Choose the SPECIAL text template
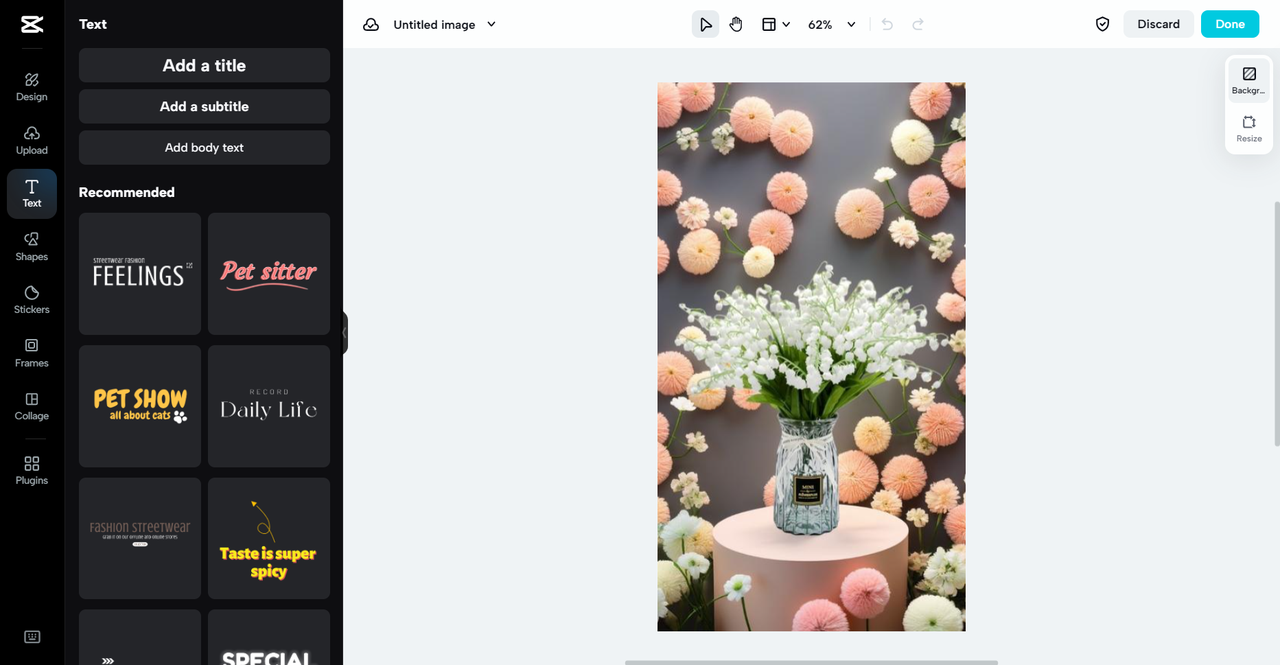Image resolution: width=1280 pixels, height=665 pixels. coord(269,637)
